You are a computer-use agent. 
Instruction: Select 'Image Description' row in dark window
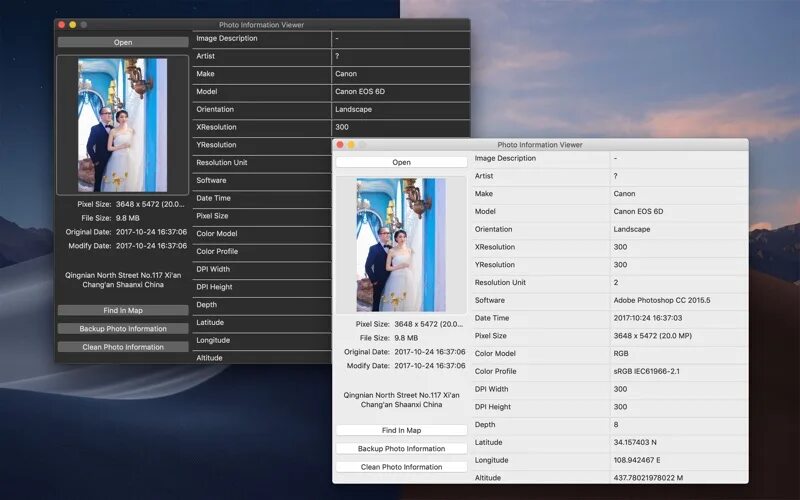pos(331,38)
